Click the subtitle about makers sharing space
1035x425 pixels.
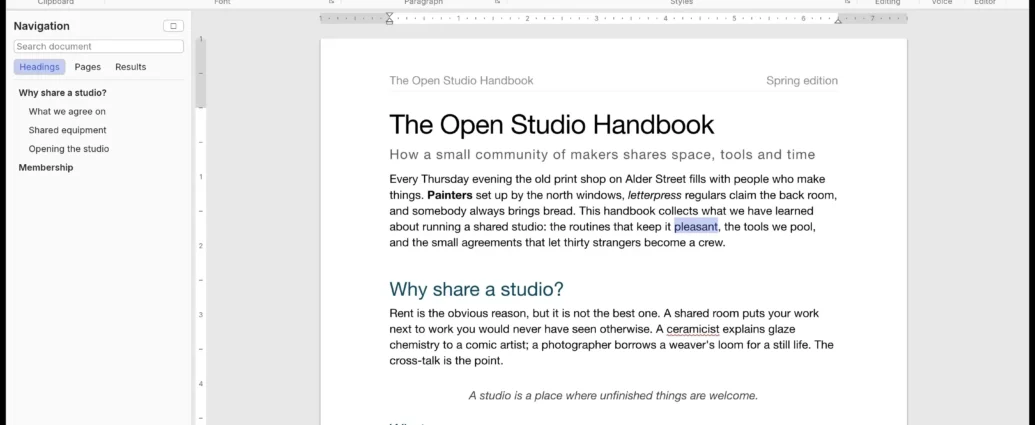click(602, 154)
